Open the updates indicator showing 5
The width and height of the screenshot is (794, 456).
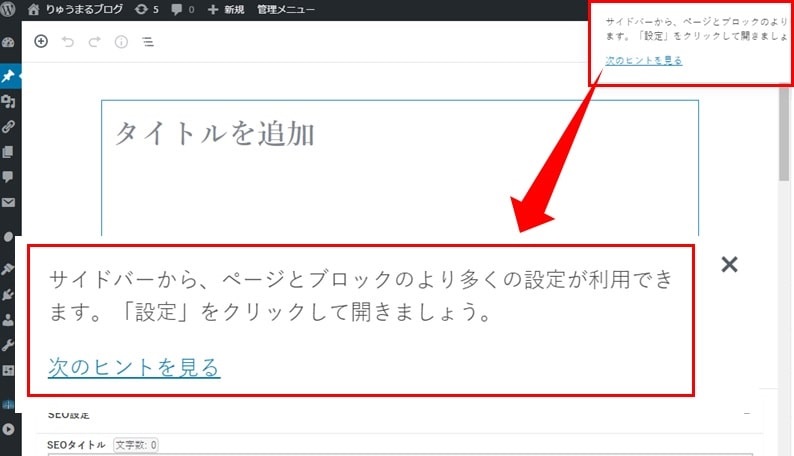click(x=147, y=9)
